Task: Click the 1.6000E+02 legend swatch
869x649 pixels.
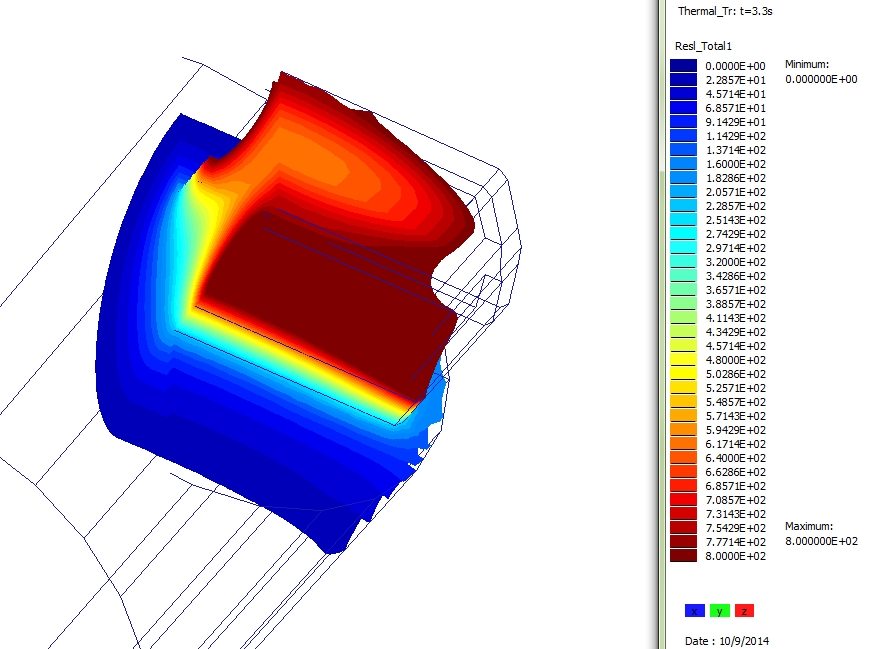Action: [x=684, y=163]
